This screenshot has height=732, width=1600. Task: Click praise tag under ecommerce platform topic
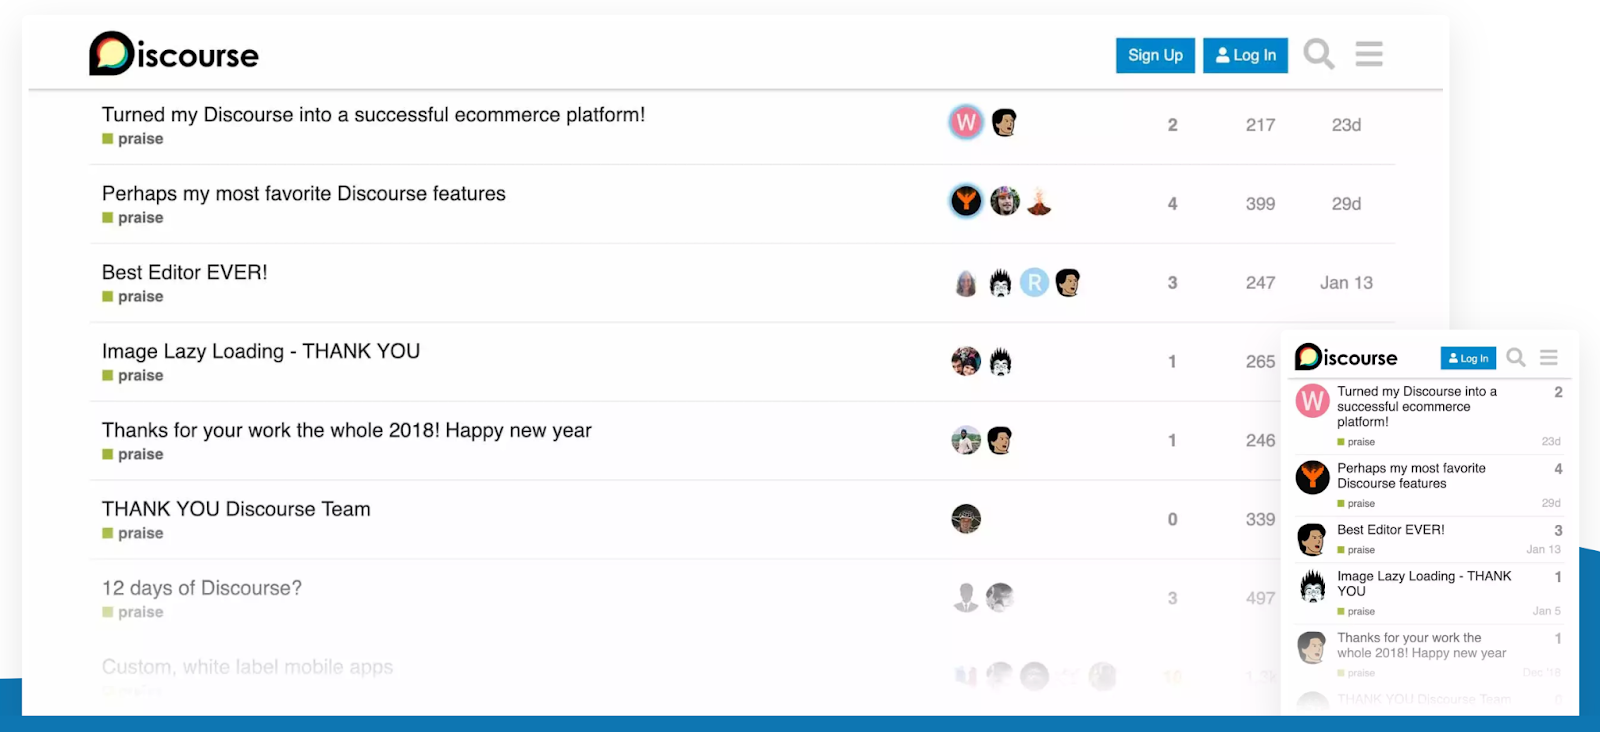click(x=133, y=139)
